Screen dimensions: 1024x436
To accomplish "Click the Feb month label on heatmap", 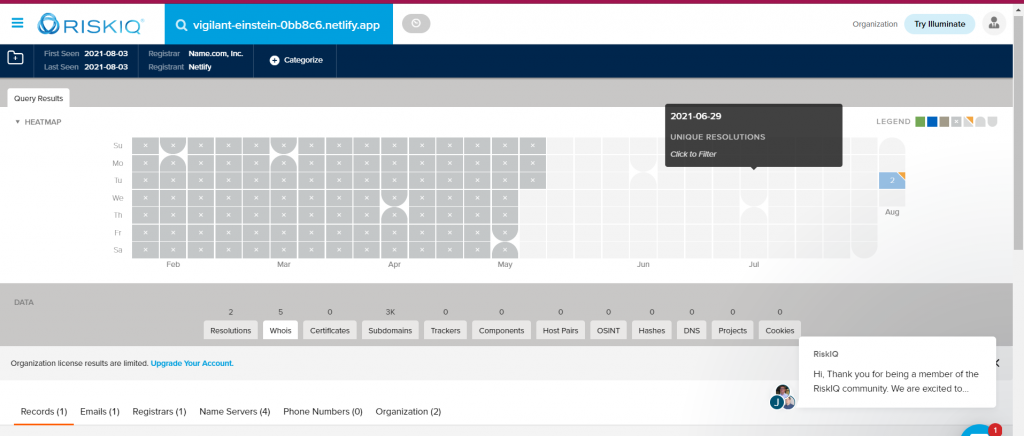I will point(173,265).
